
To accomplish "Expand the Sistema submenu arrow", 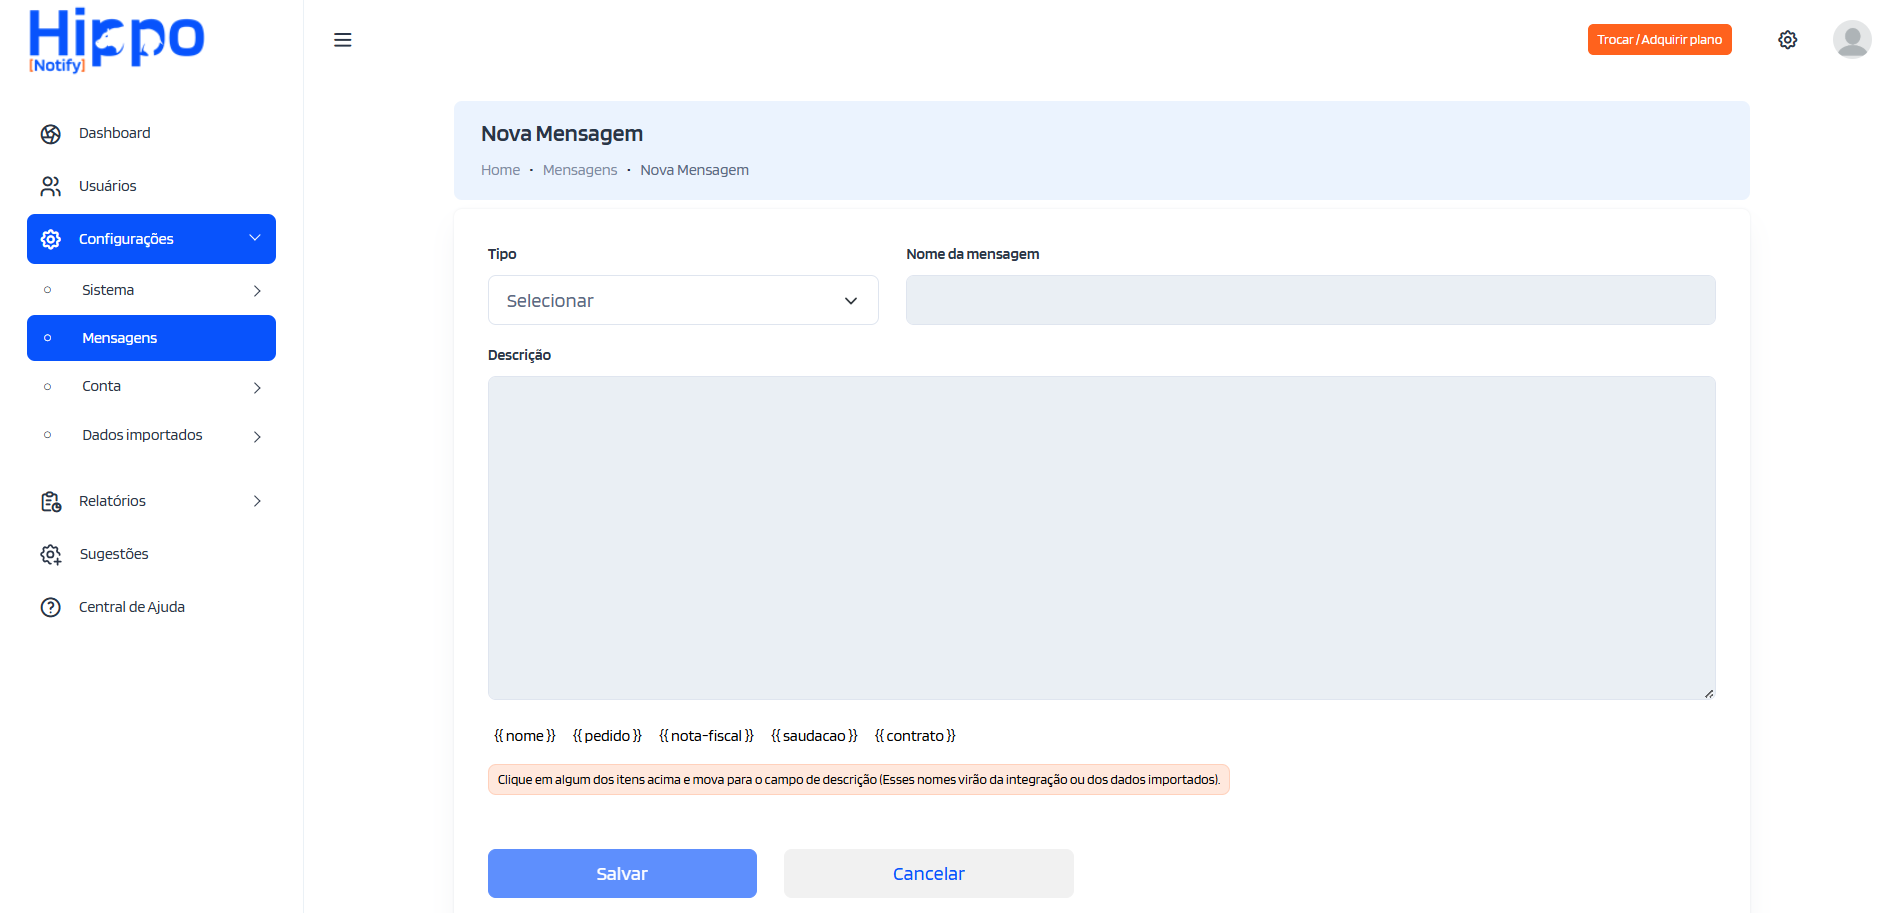I will (x=257, y=291).
